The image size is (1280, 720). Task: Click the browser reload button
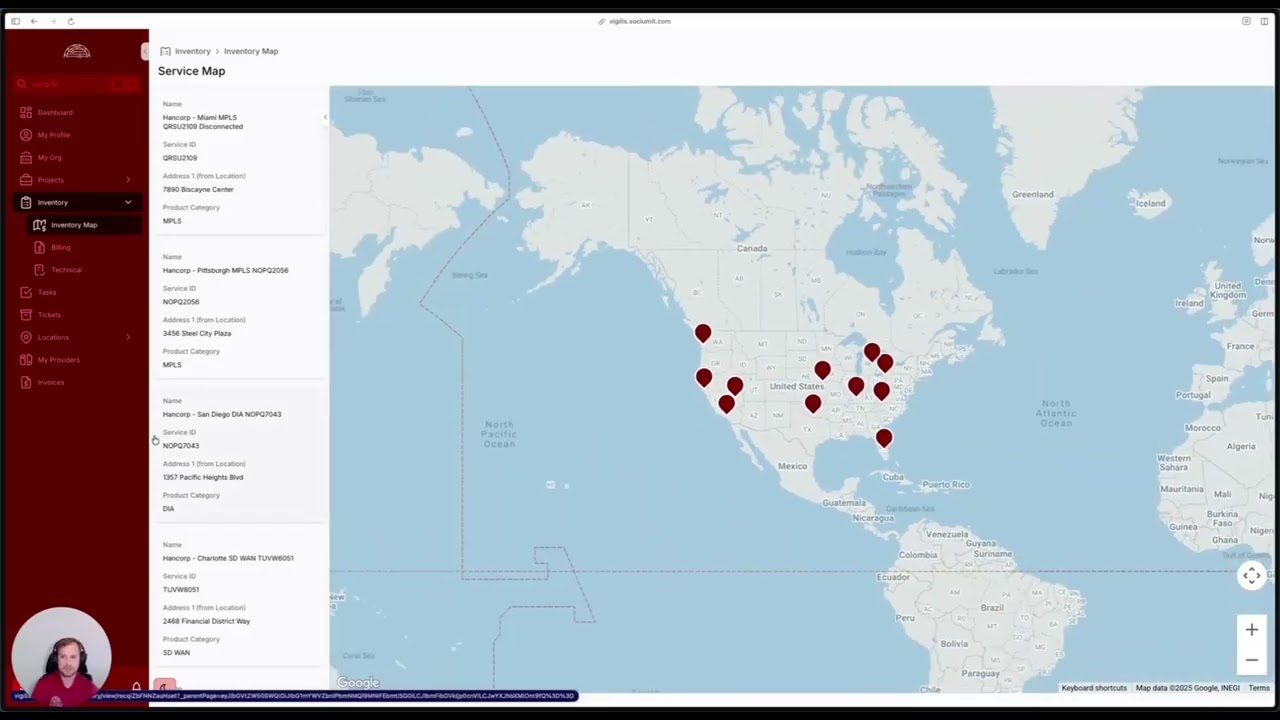tap(70, 21)
